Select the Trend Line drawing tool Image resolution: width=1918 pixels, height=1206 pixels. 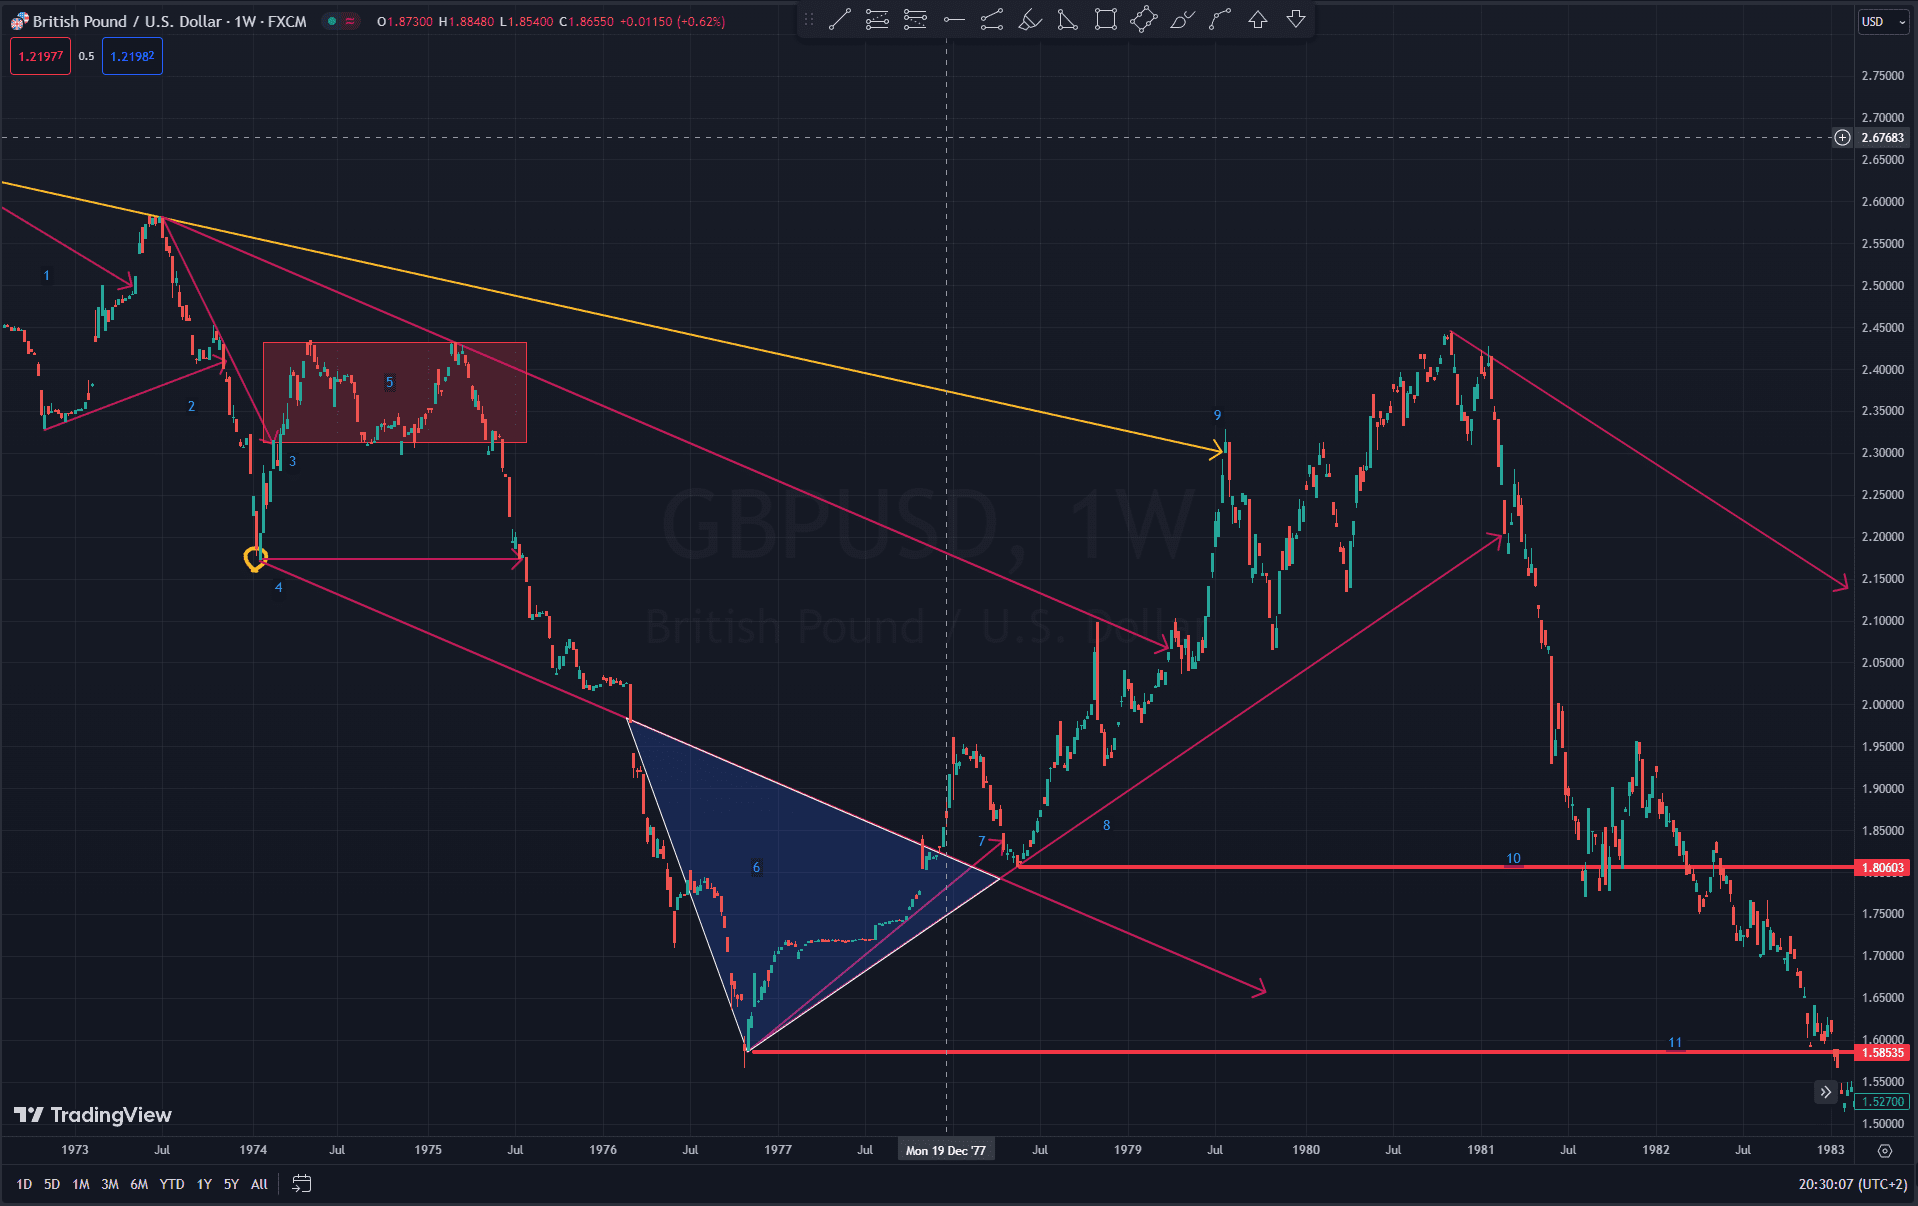[x=839, y=20]
